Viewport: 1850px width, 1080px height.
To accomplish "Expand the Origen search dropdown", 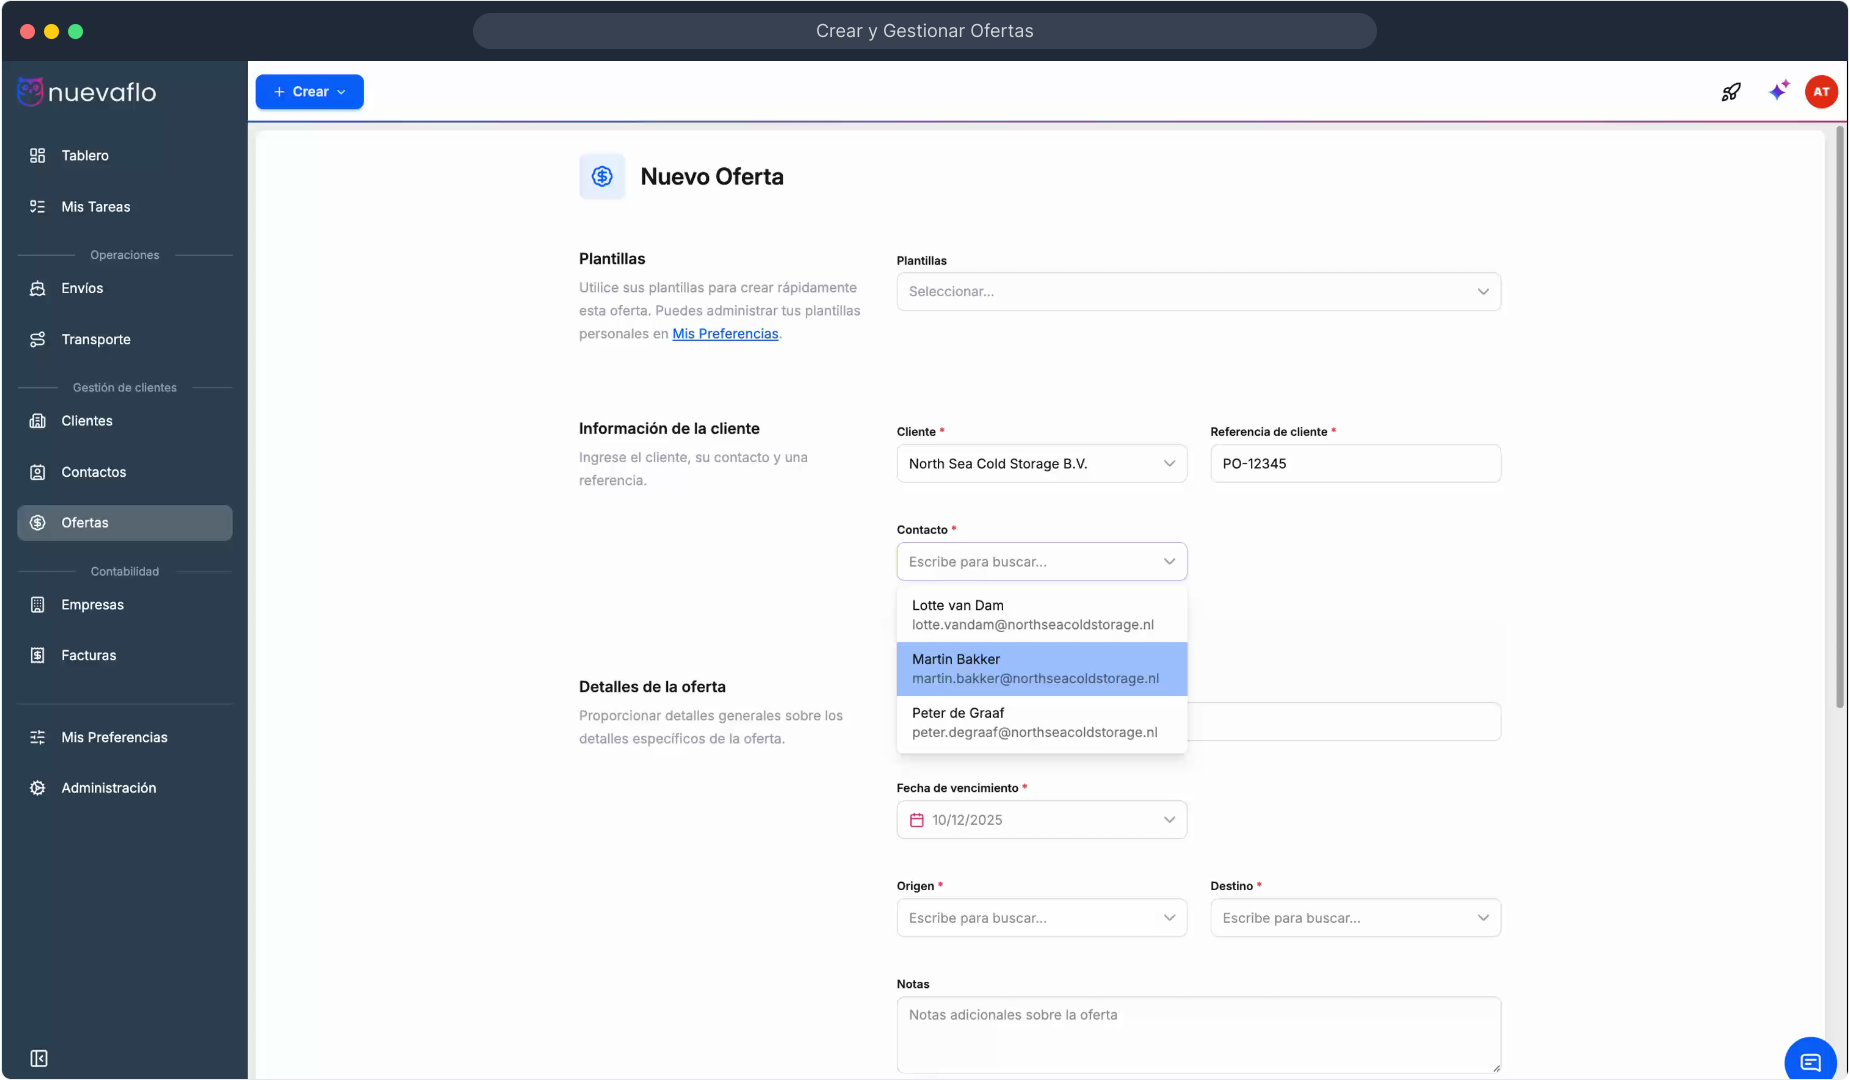I will pos(1041,918).
